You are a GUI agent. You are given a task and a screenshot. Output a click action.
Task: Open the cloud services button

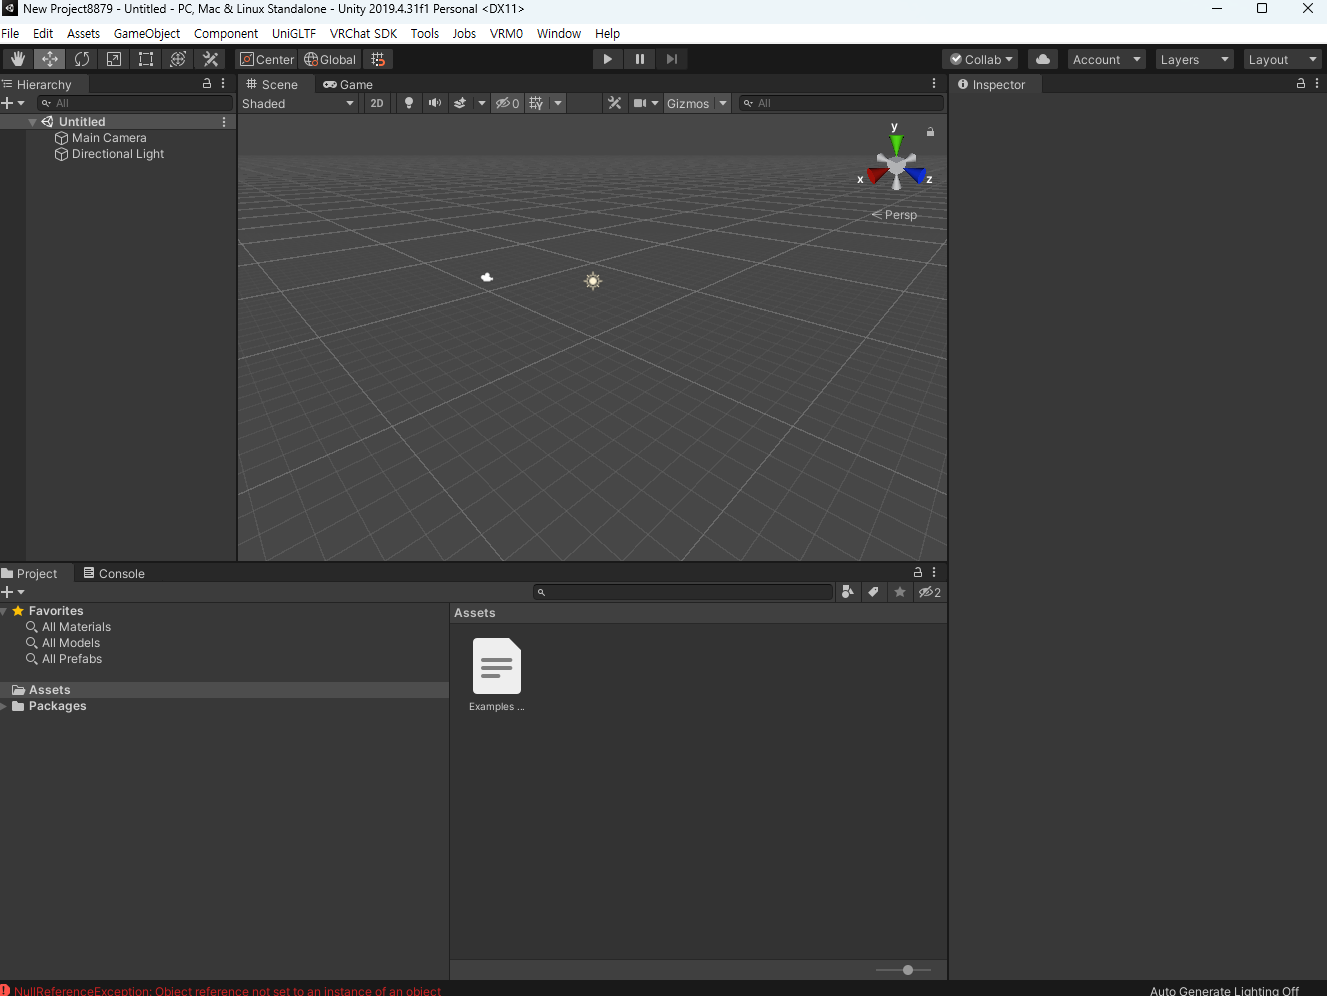pyautogui.click(x=1042, y=59)
